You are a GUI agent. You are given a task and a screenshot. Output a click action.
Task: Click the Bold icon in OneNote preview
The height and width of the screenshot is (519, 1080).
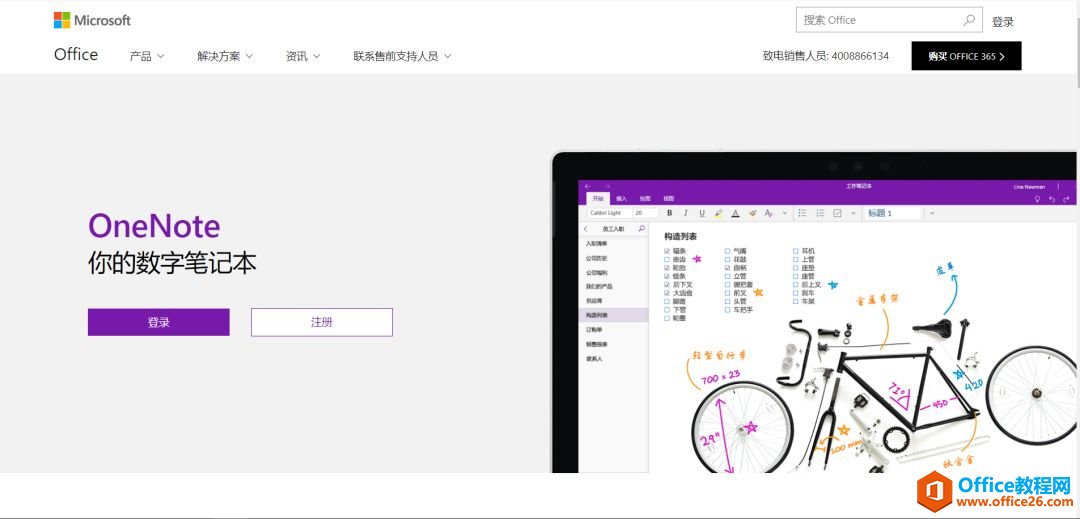[669, 213]
